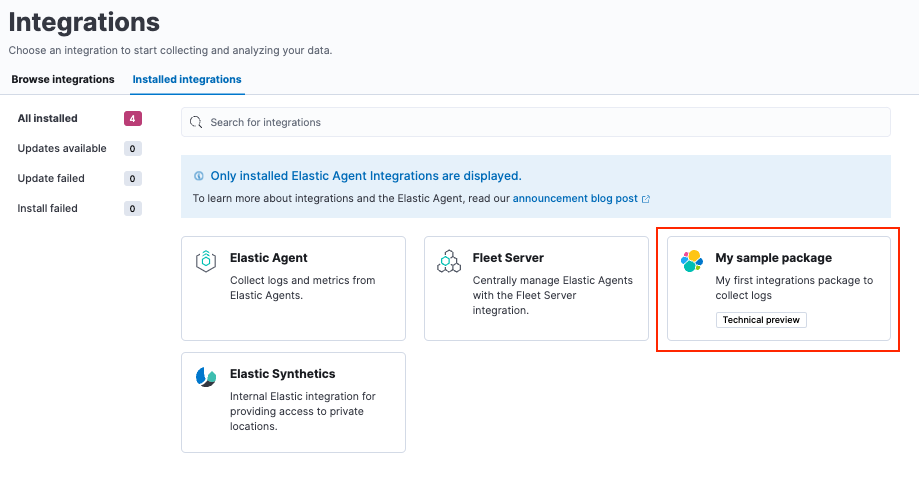Show integrations with Updates available
The width and height of the screenshot is (919, 478).
pos(62,148)
